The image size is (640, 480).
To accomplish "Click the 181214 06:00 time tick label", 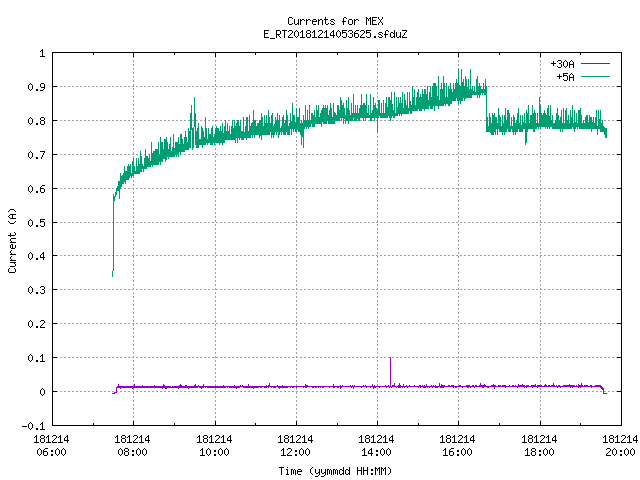I will (x=51, y=445).
